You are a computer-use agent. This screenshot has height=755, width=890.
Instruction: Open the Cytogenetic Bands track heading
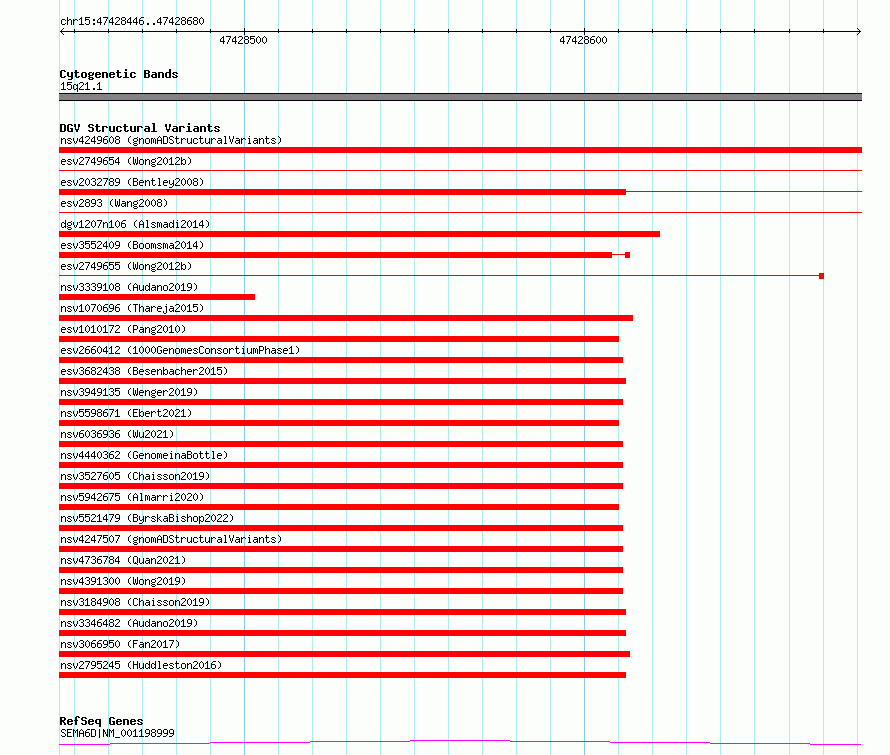click(119, 74)
